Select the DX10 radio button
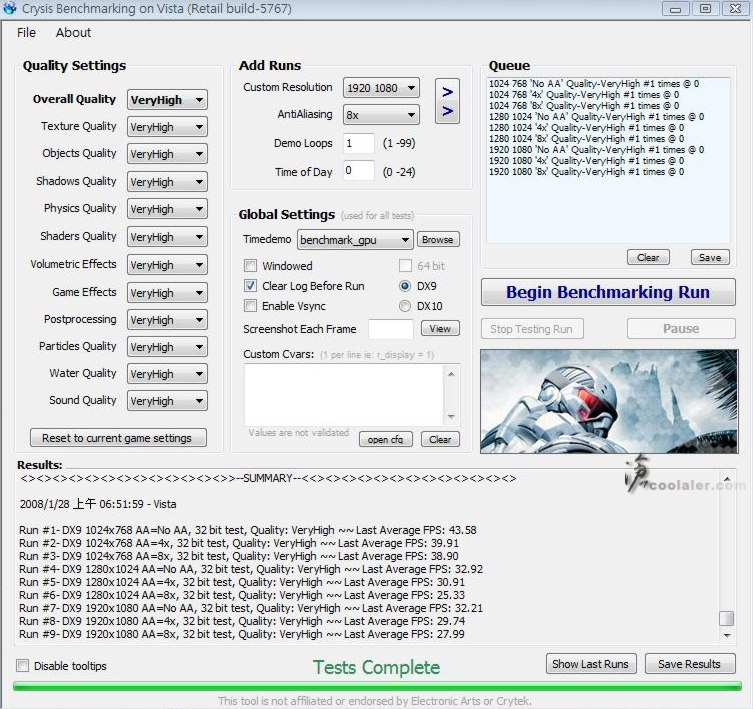The image size is (753, 709). tap(405, 306)
